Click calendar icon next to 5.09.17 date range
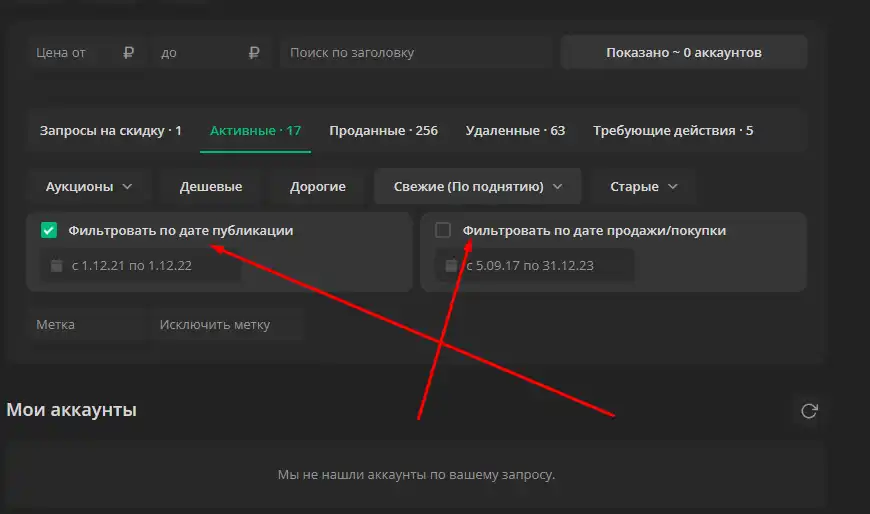This screenshot has width=870, height=514. [451, 265]
